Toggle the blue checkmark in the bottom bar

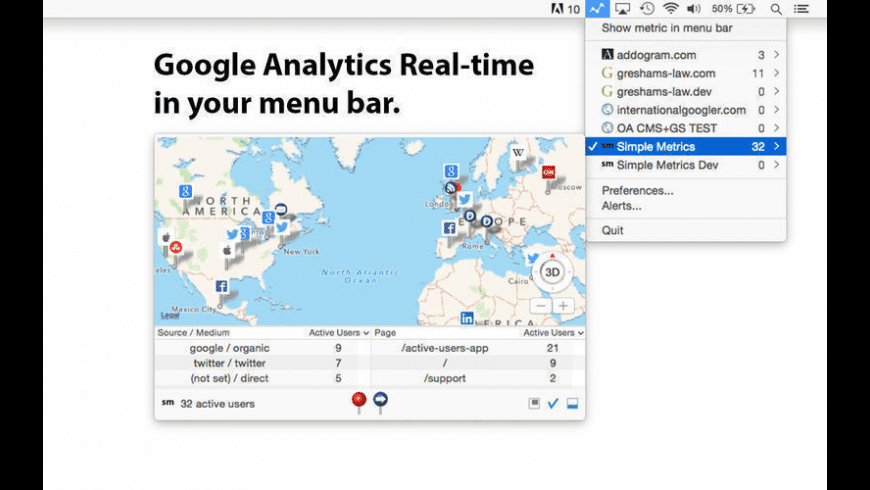[553, 403]
